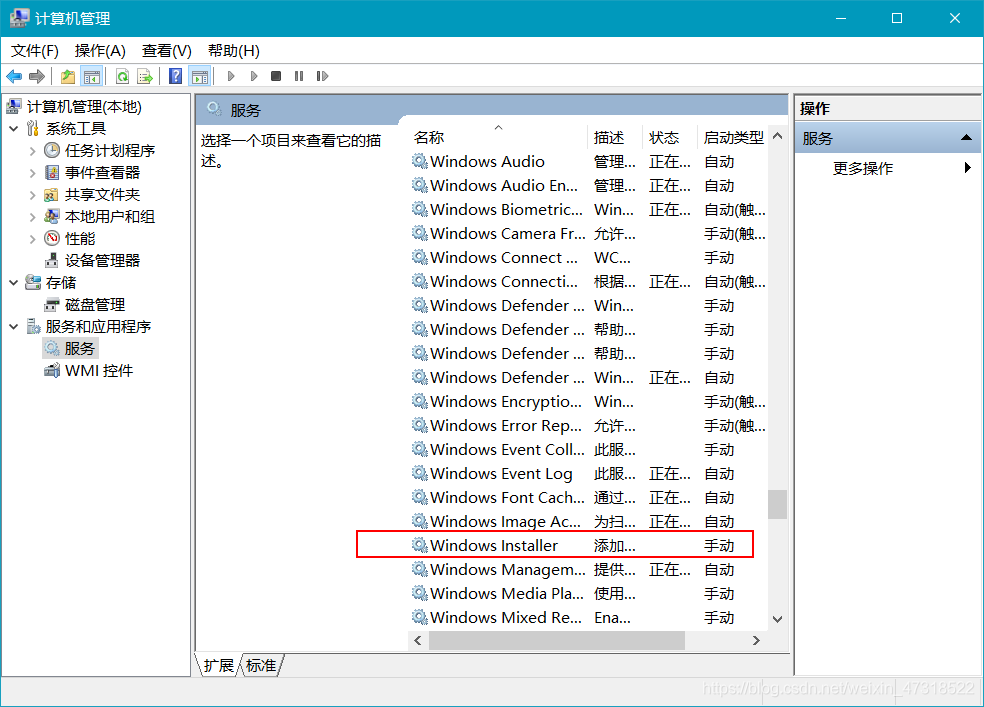Viewport: 984px width, 707px height.
Task: Sort by the 描述 column header
Action: click(616, 137)
